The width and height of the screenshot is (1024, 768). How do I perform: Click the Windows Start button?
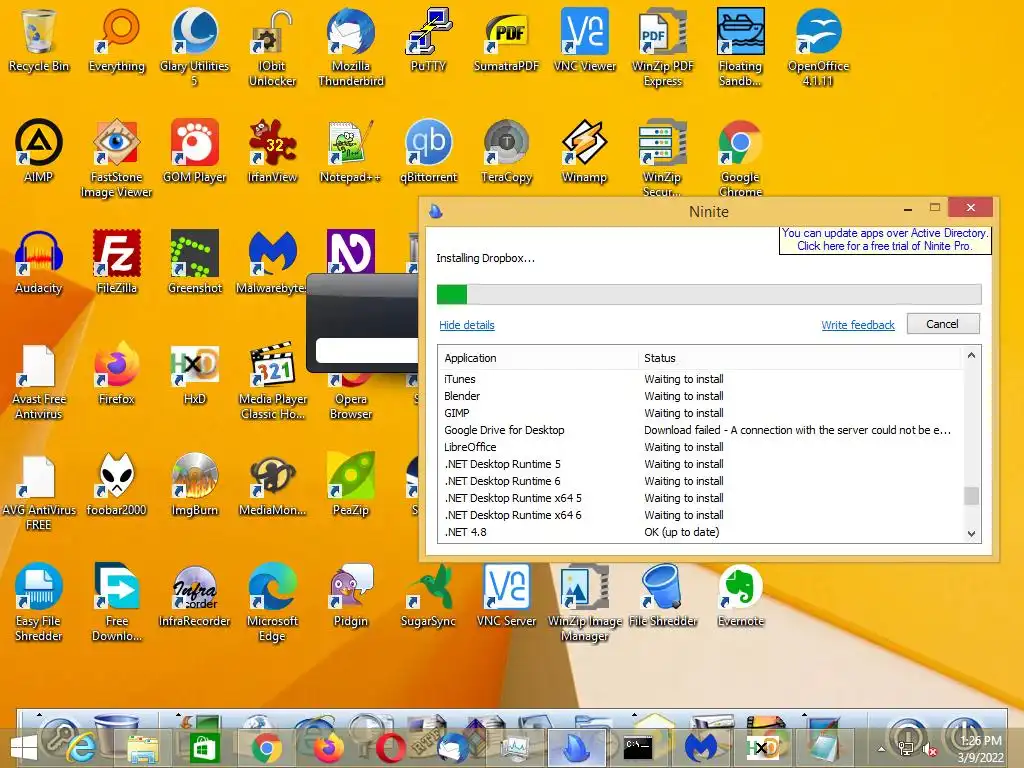(x=24, y=748)
